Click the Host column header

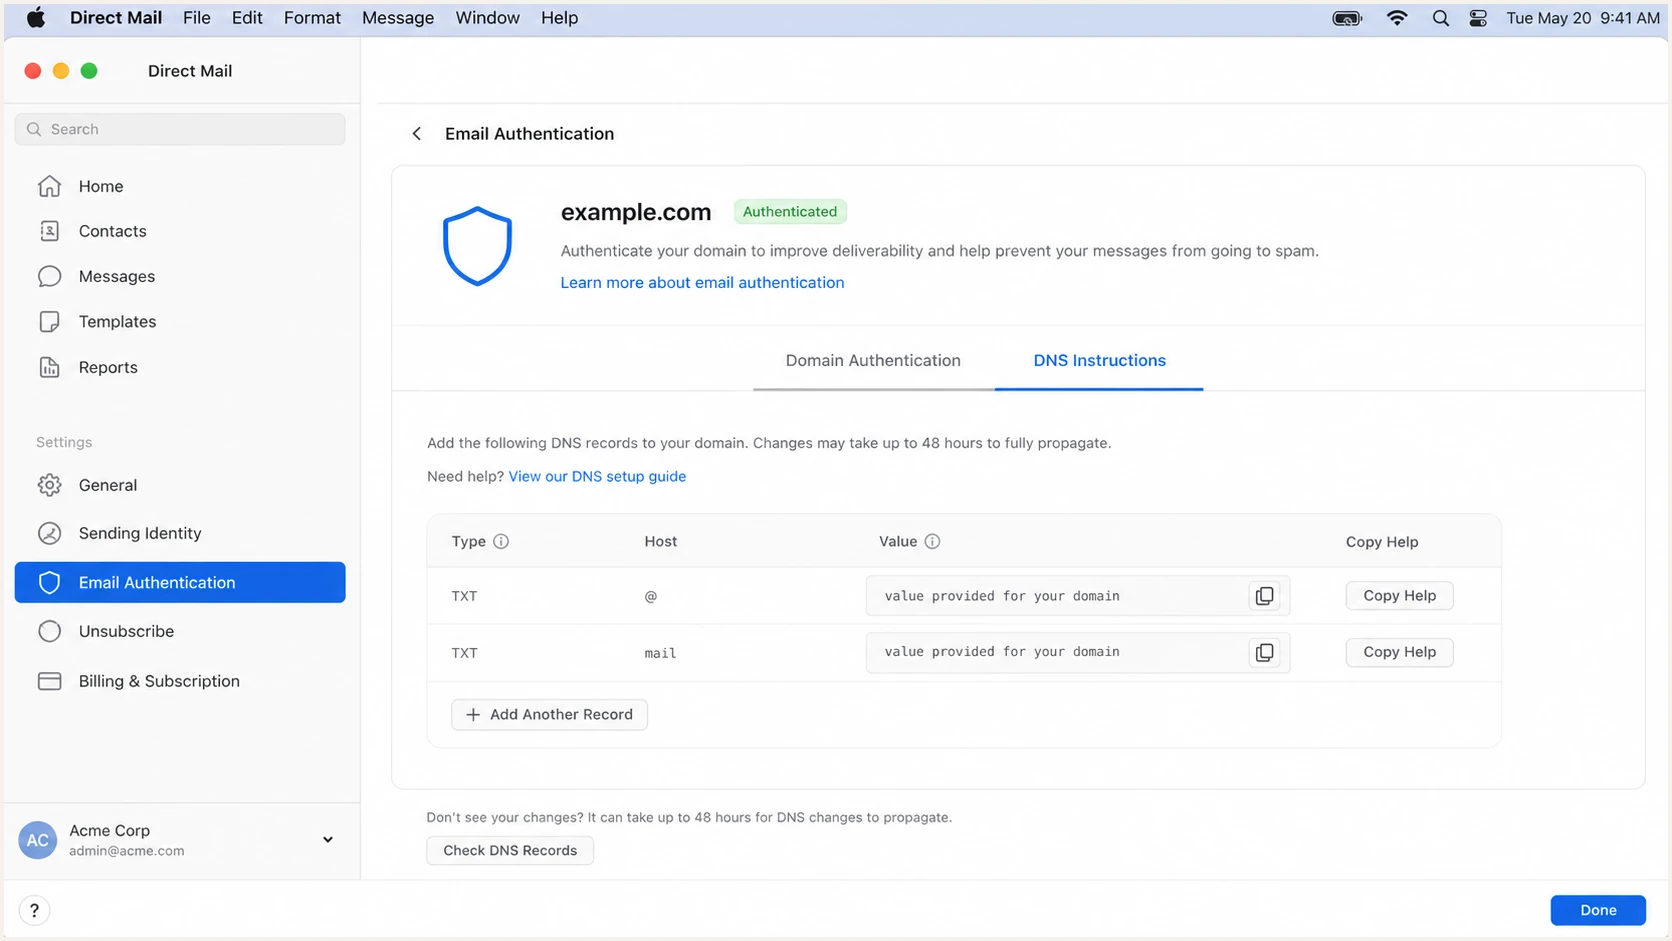(661, 541)
